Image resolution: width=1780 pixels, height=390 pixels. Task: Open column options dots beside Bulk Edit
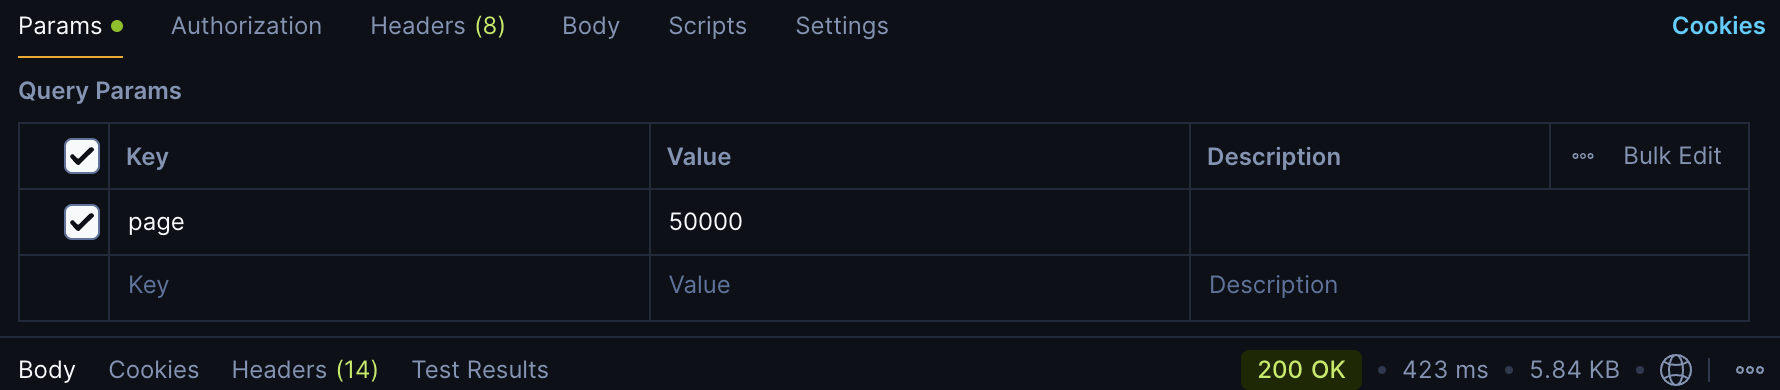(x=1583, y=156)
